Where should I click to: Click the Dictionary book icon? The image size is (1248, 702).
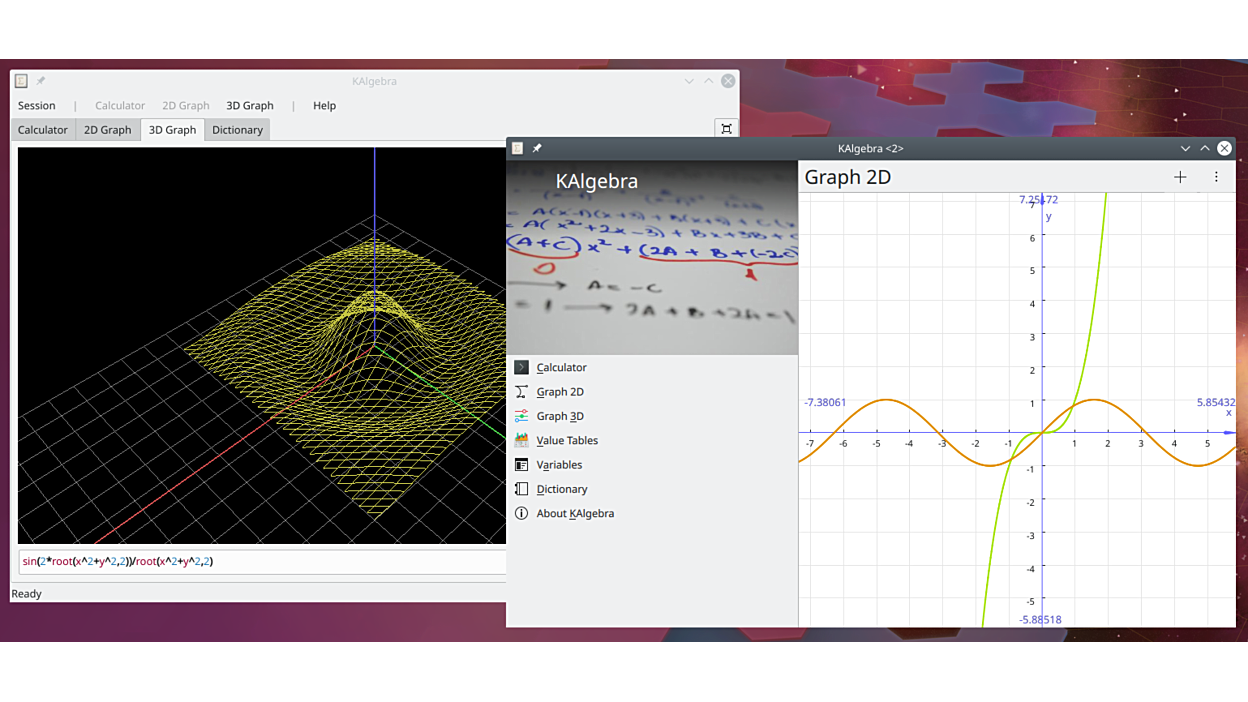tap(521, 489)
